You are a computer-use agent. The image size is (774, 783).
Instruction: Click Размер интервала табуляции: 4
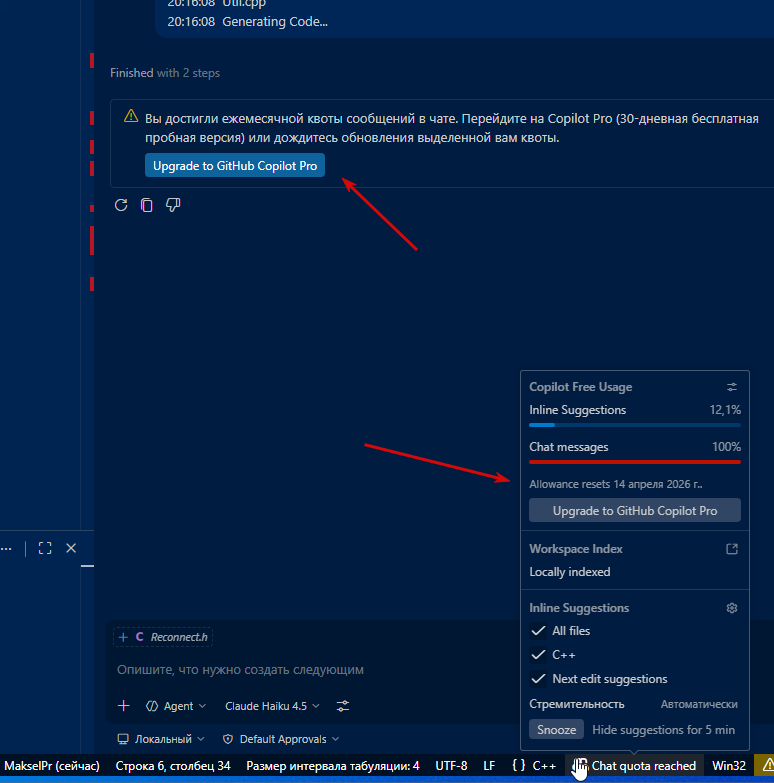(x=333, y=766)
